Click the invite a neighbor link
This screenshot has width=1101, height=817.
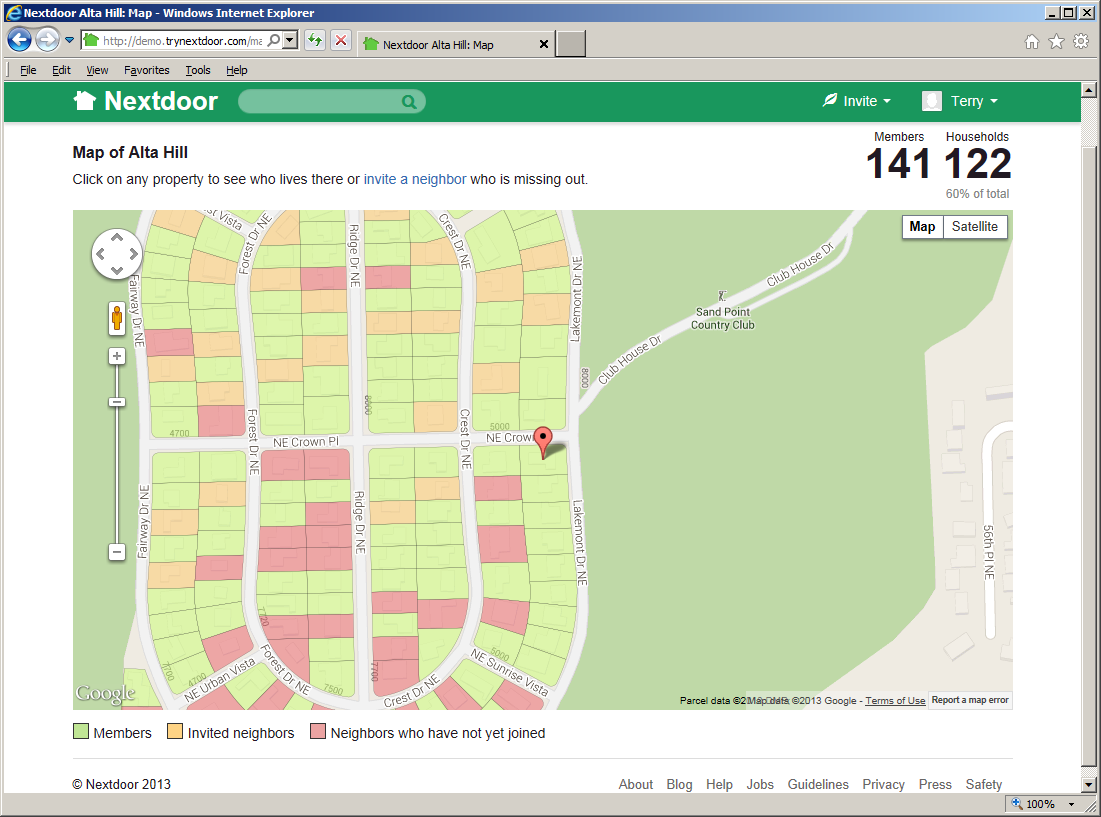(415, 179)
